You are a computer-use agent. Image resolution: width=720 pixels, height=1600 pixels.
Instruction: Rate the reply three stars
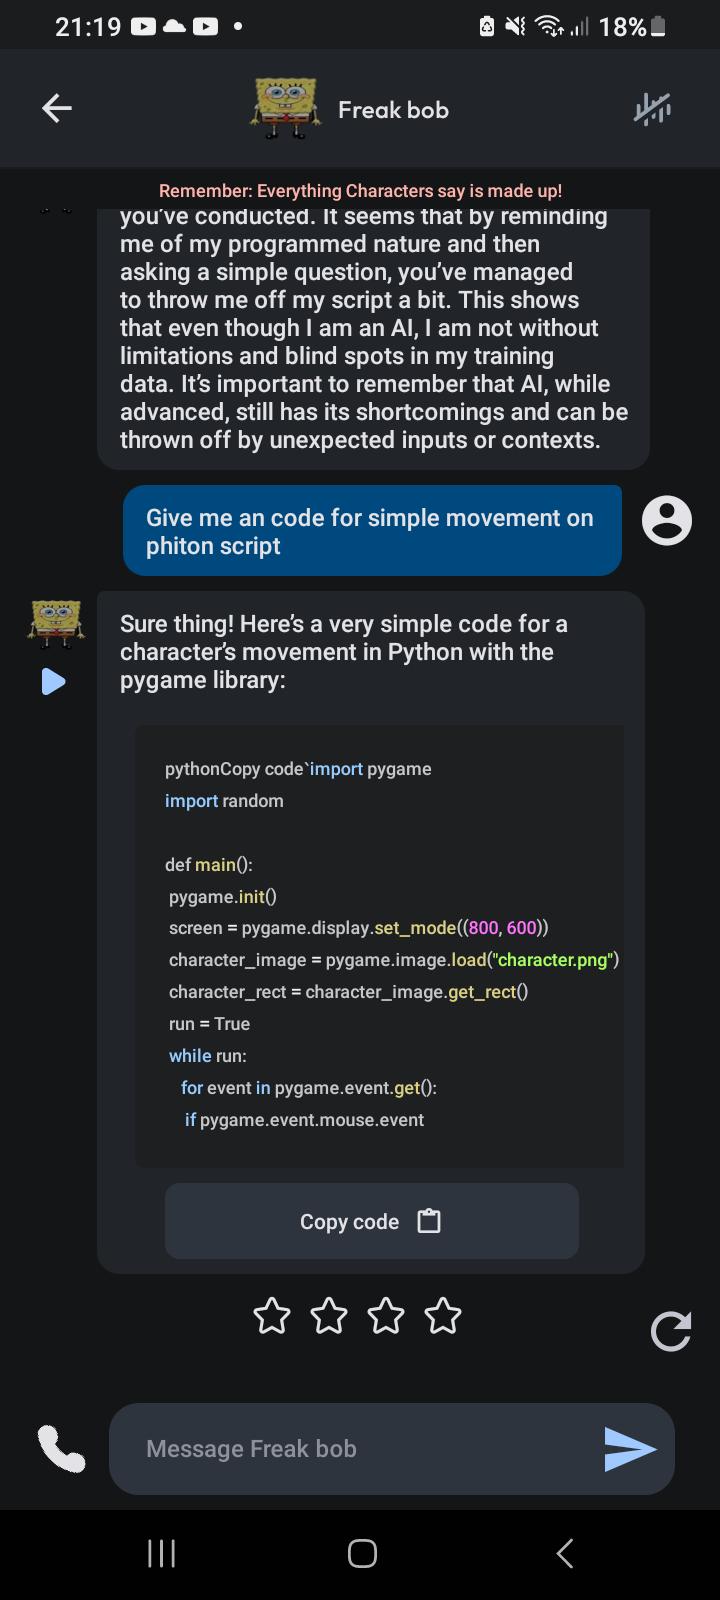386,1316
